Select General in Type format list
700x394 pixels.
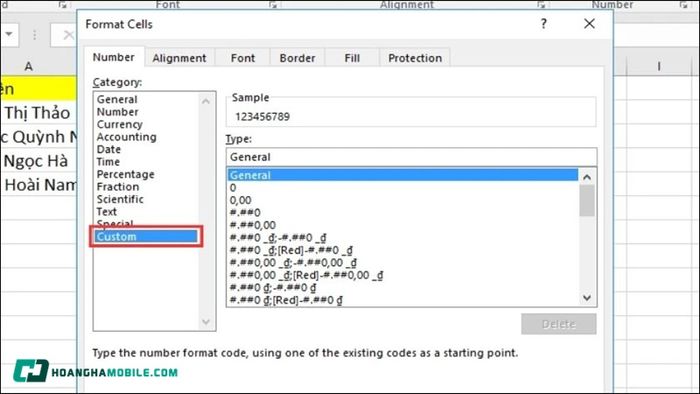click(403, 175)
